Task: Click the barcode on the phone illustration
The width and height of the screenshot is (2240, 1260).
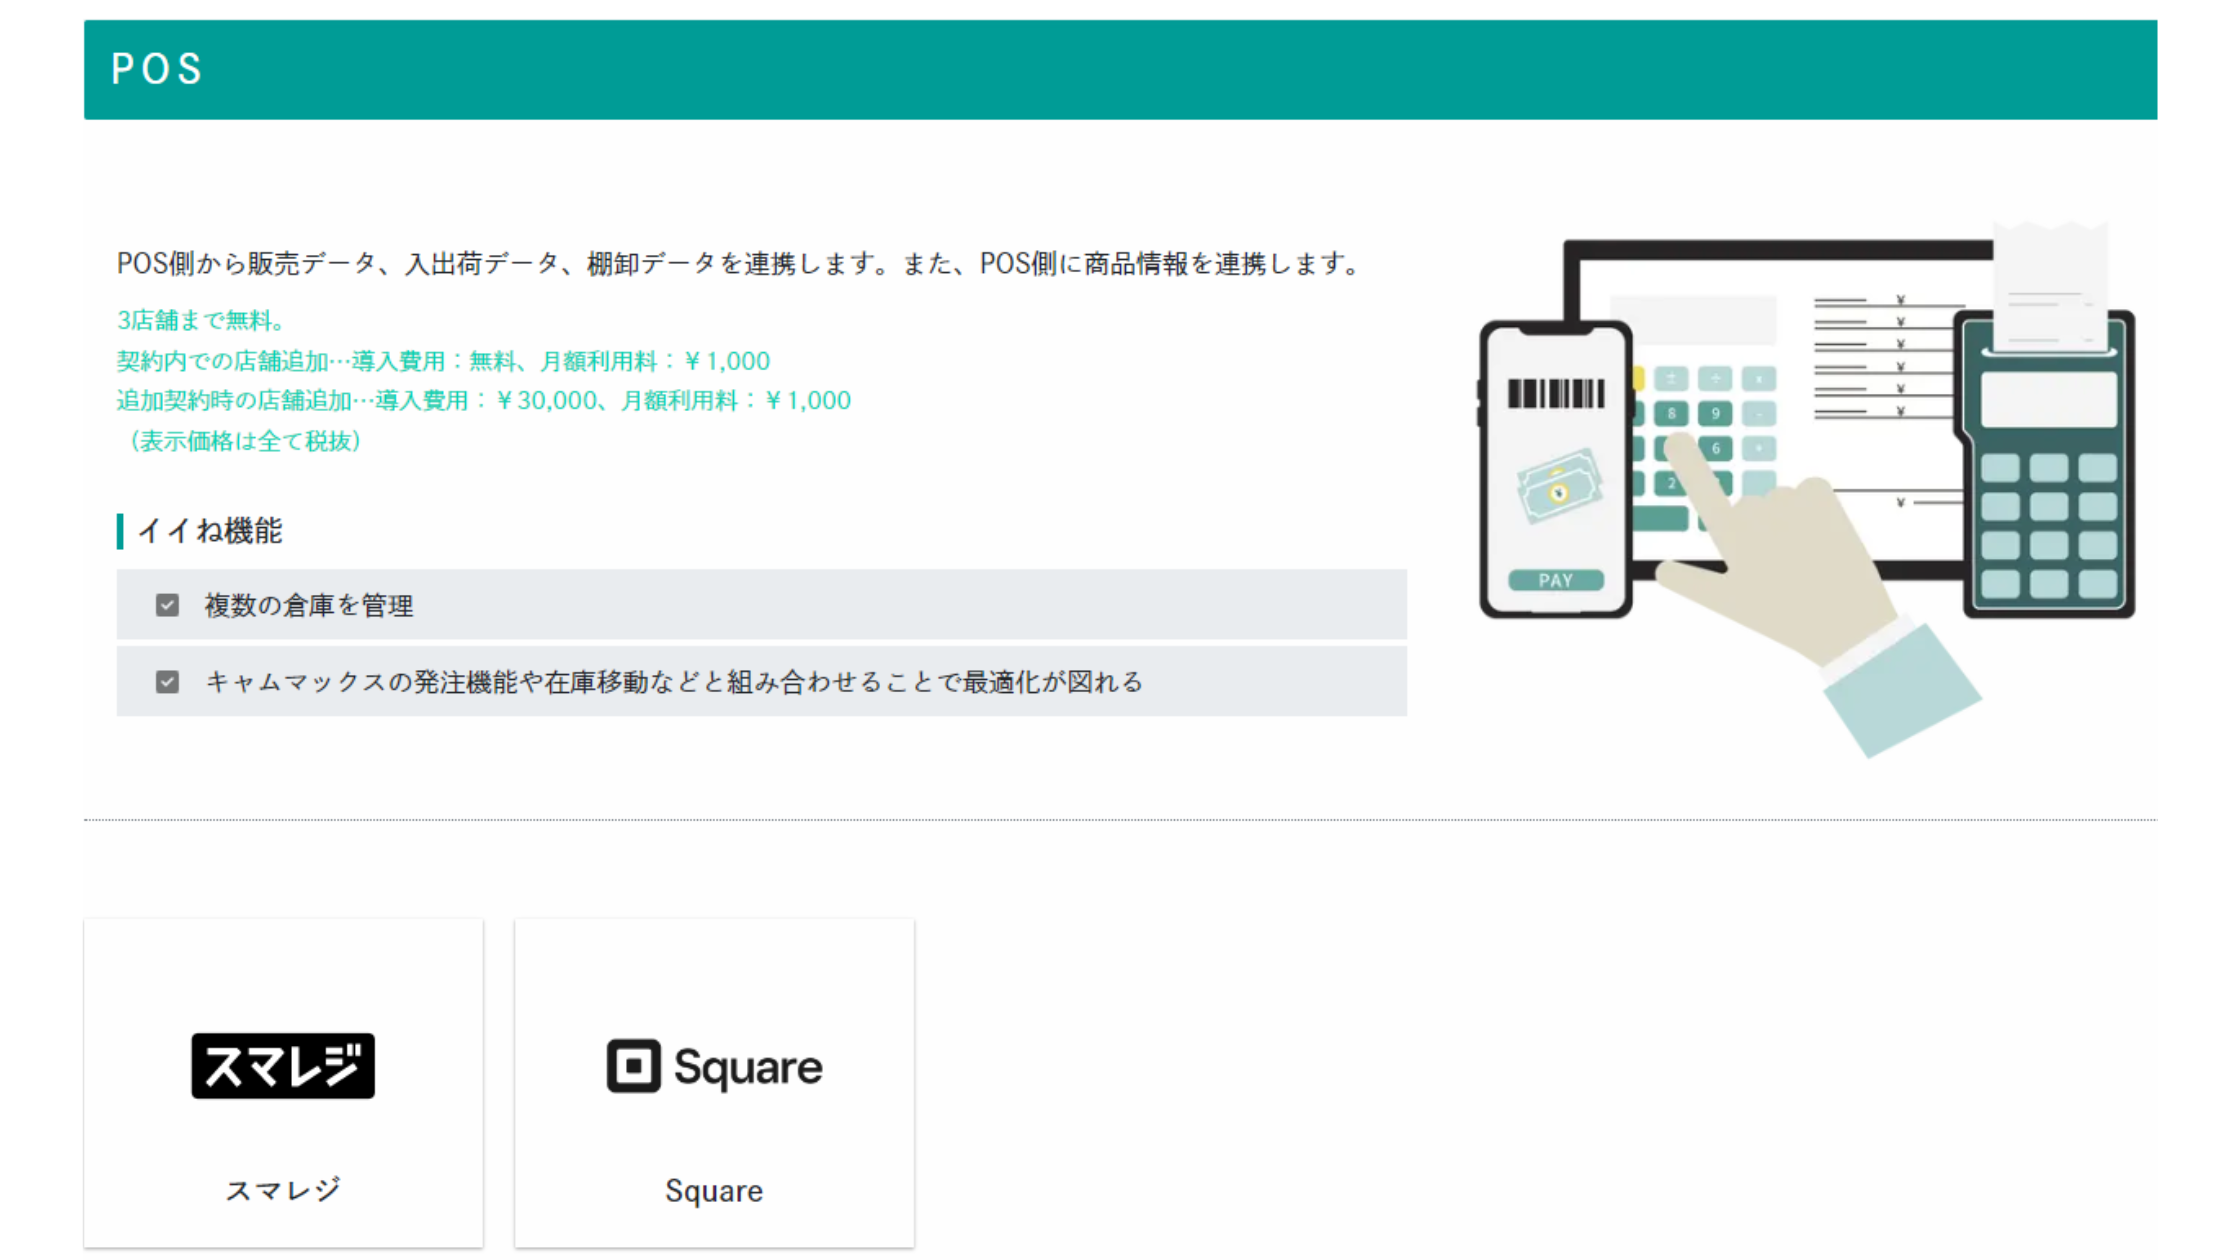Action: (1556, 394)
